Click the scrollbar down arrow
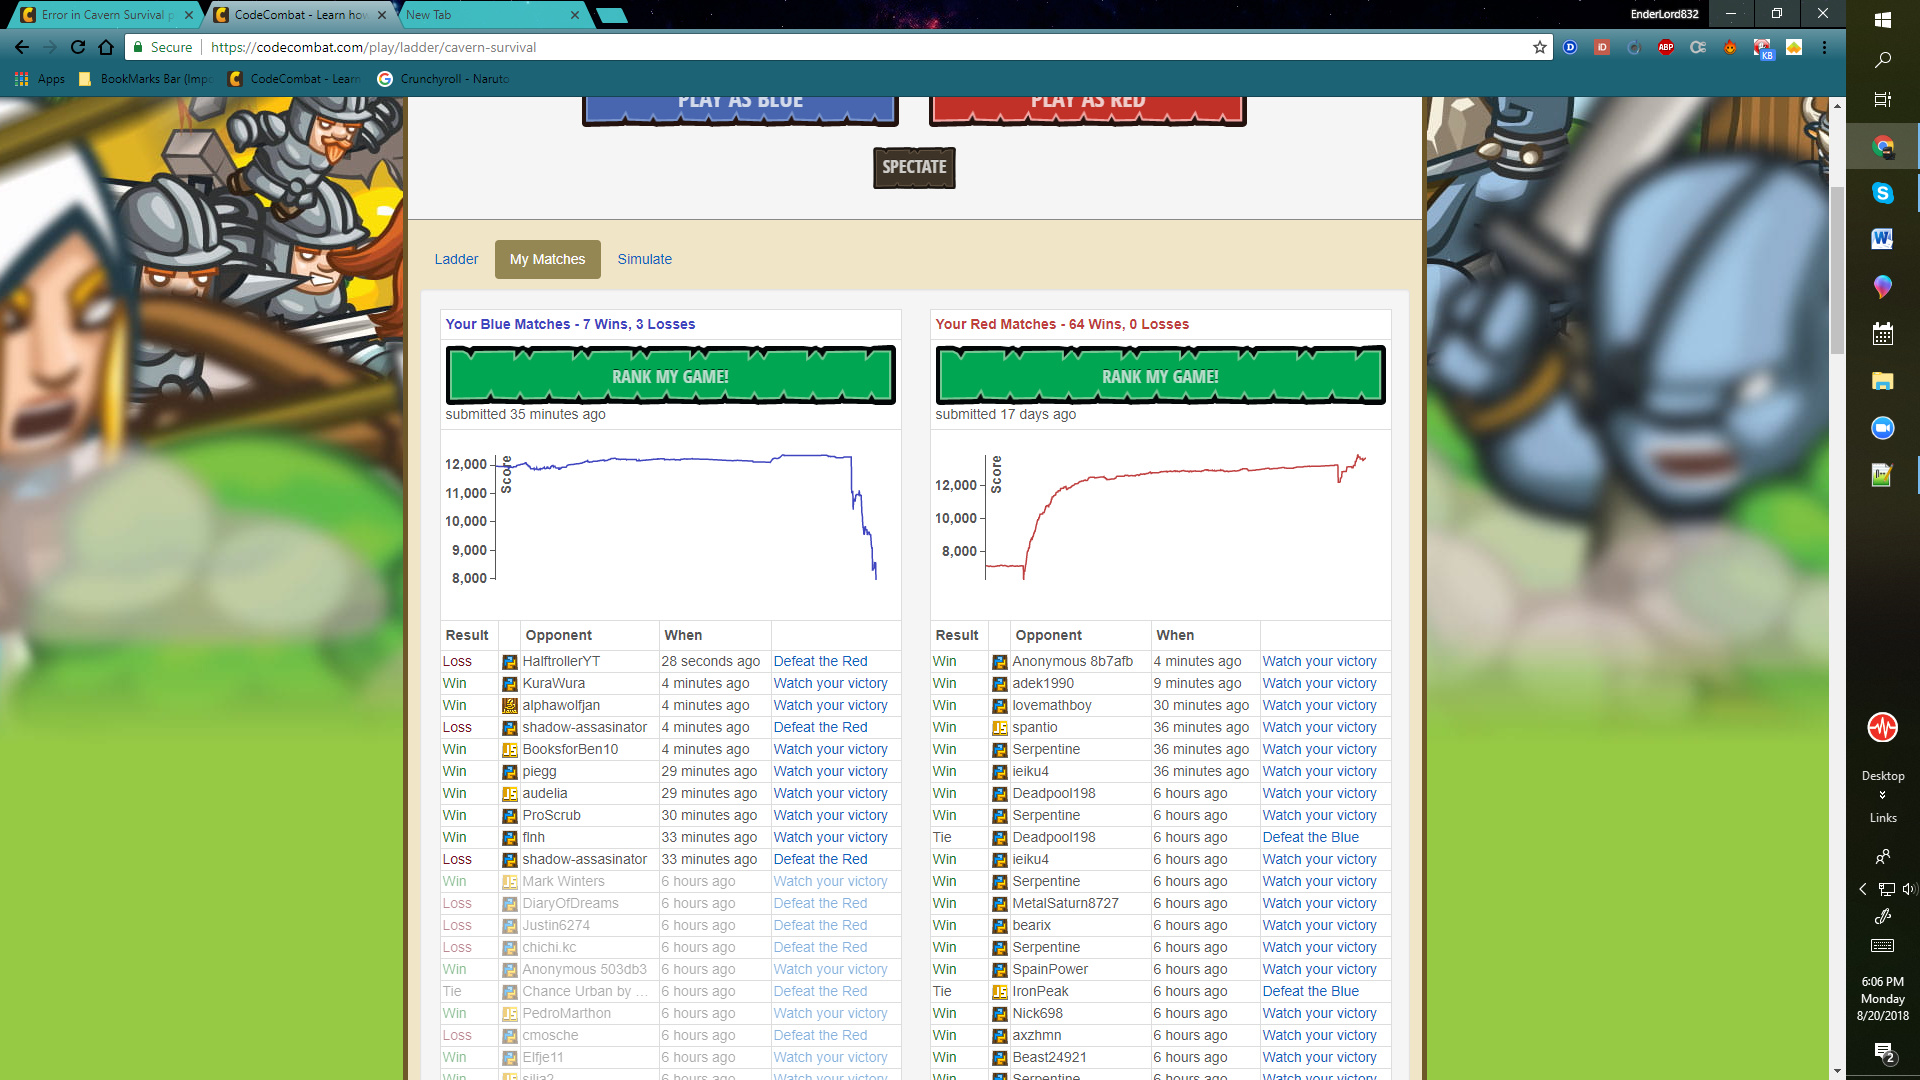 1837,1071
